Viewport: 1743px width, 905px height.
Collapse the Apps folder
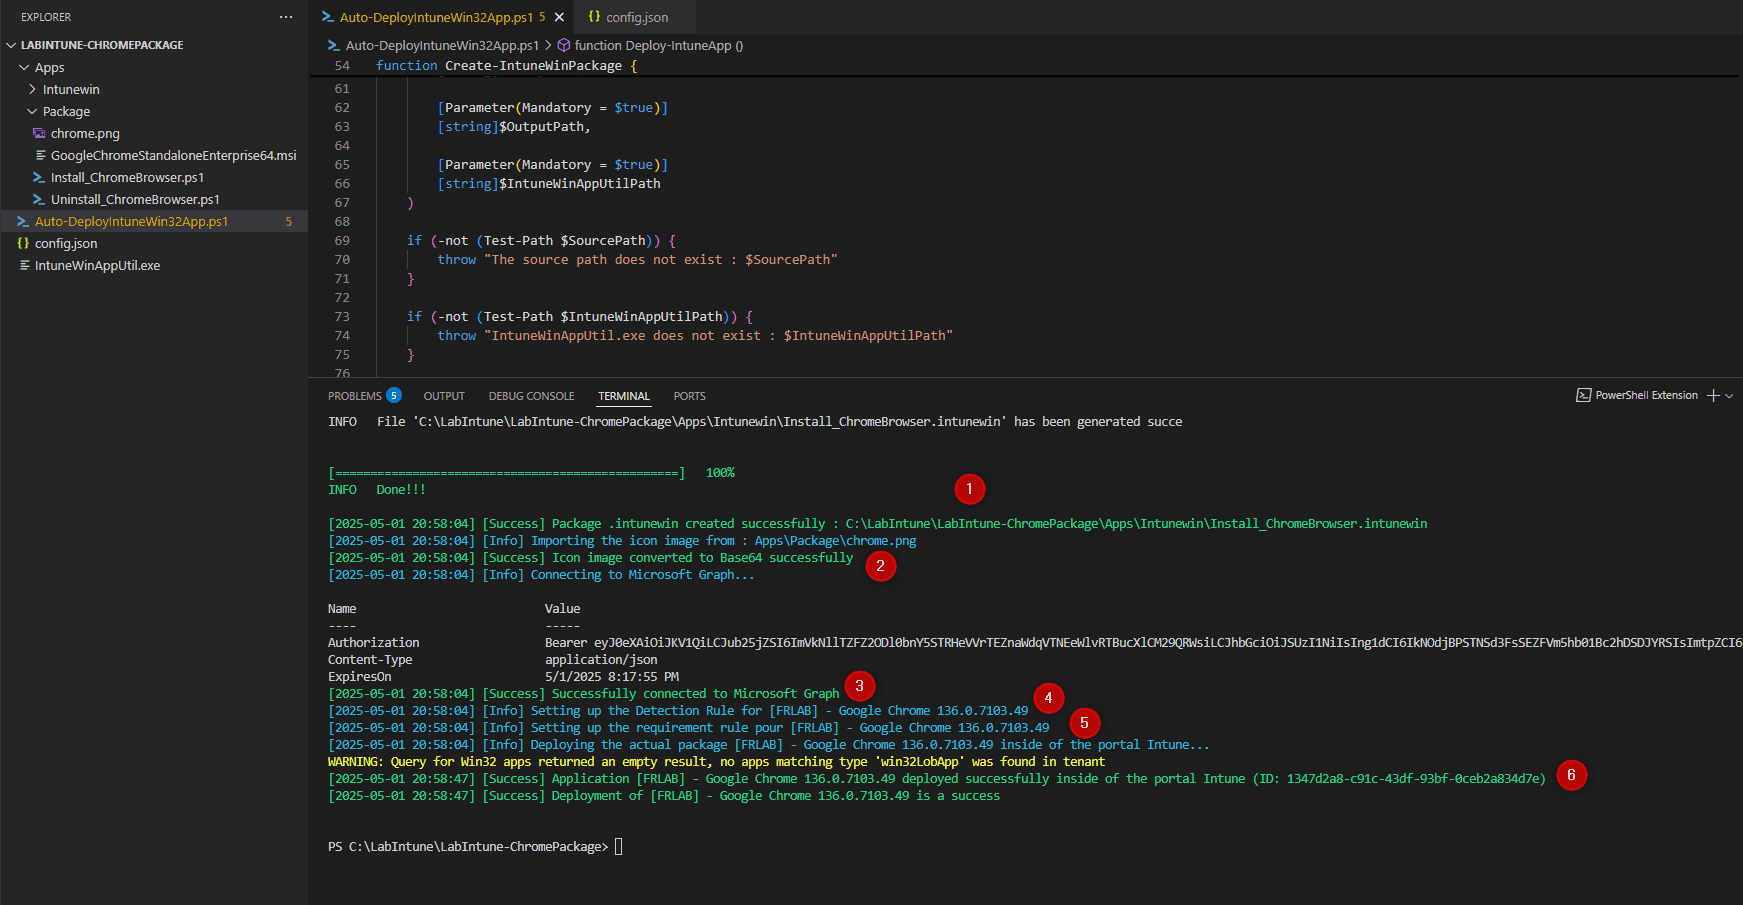tap(25, 67)
